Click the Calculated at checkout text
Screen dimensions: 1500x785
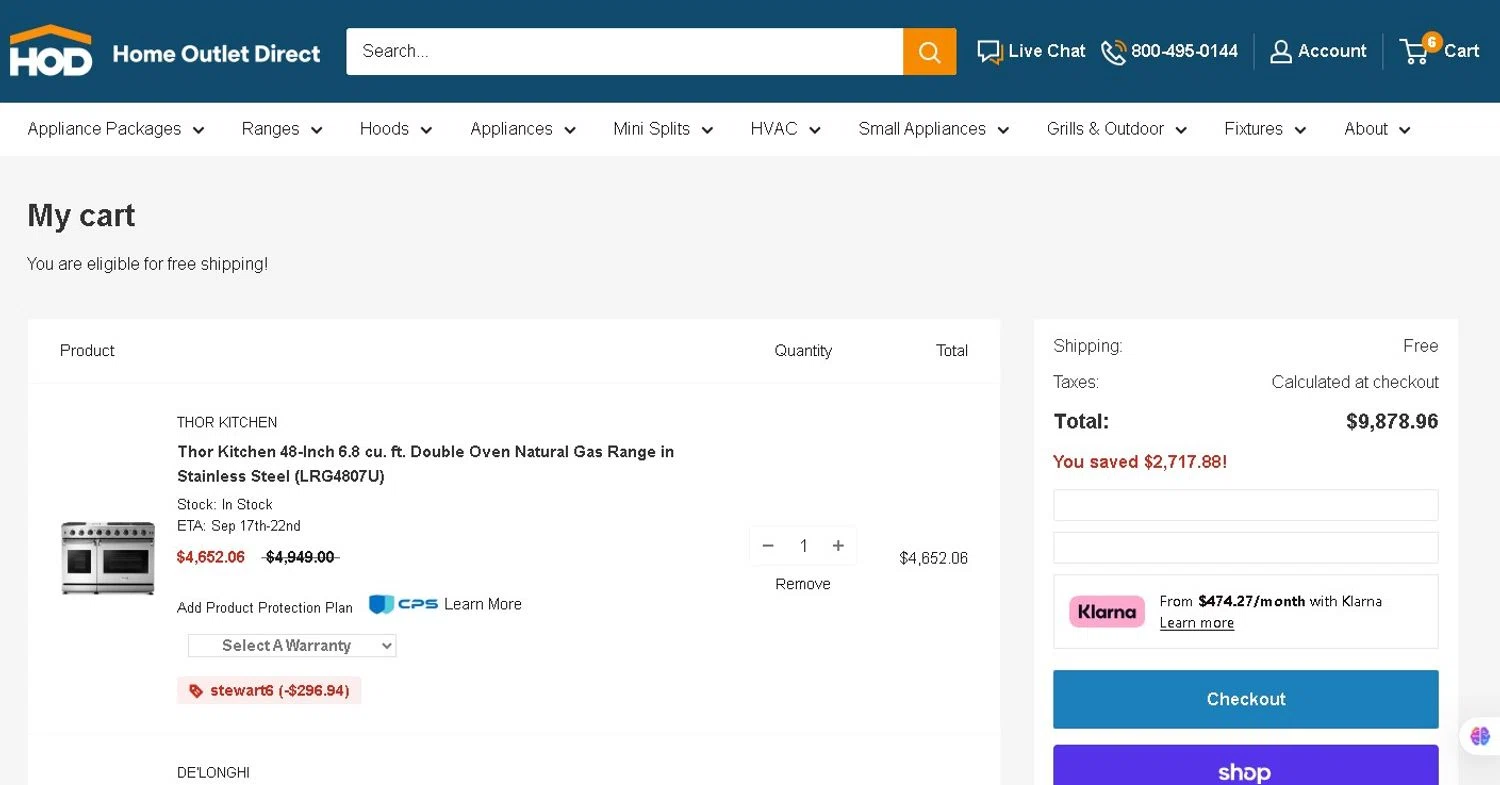coord(1355,382)
